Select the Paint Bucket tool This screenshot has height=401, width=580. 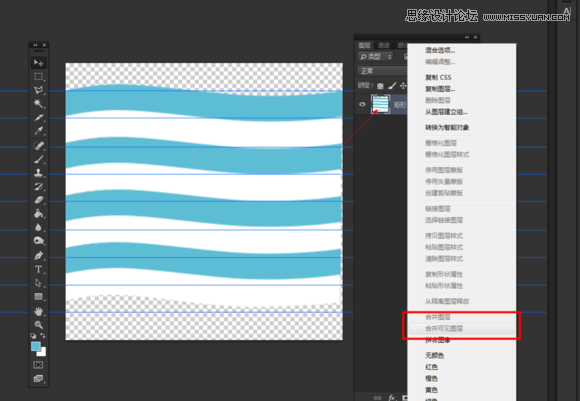38,214
